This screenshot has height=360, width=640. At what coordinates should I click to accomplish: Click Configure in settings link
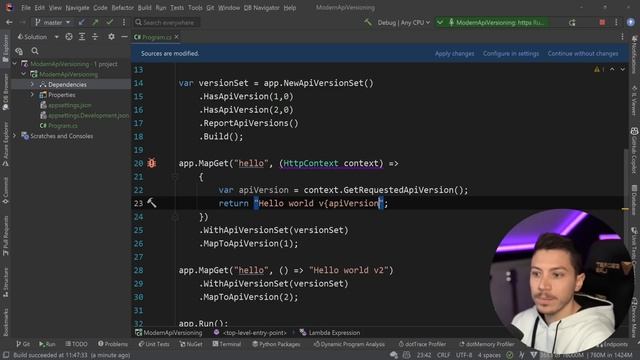511,53
